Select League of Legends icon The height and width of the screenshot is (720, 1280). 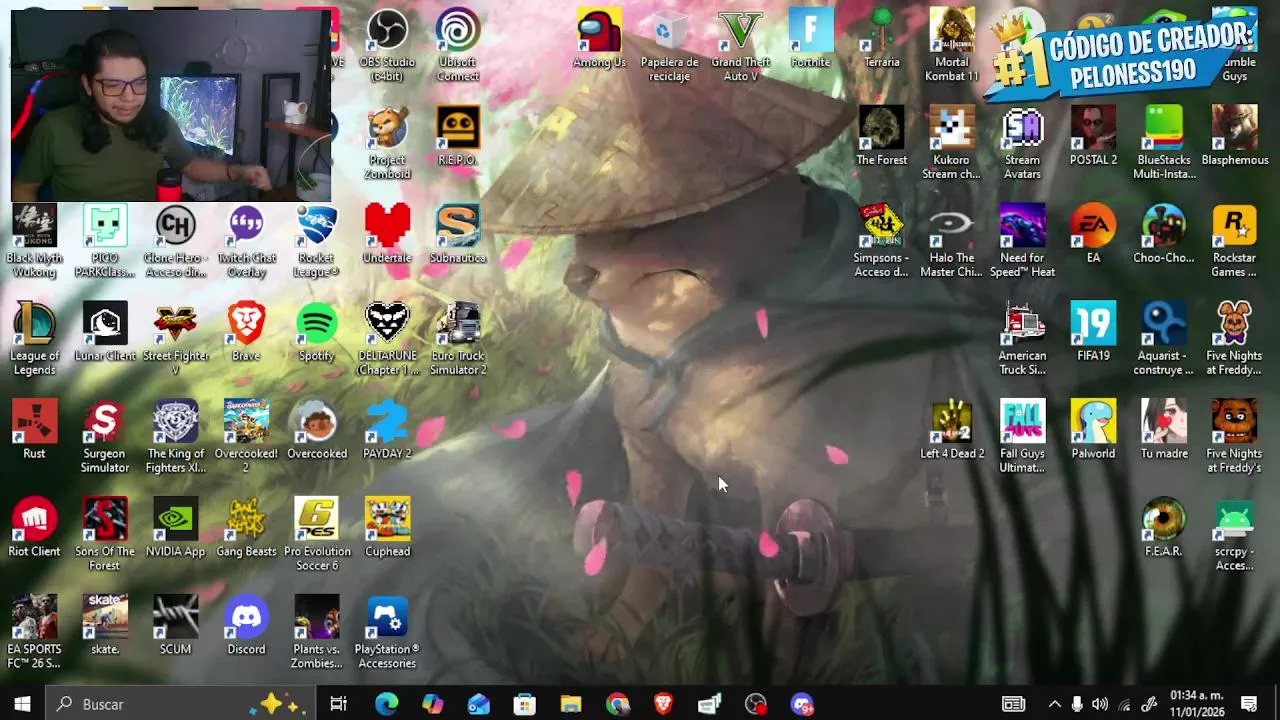point(34,338)
